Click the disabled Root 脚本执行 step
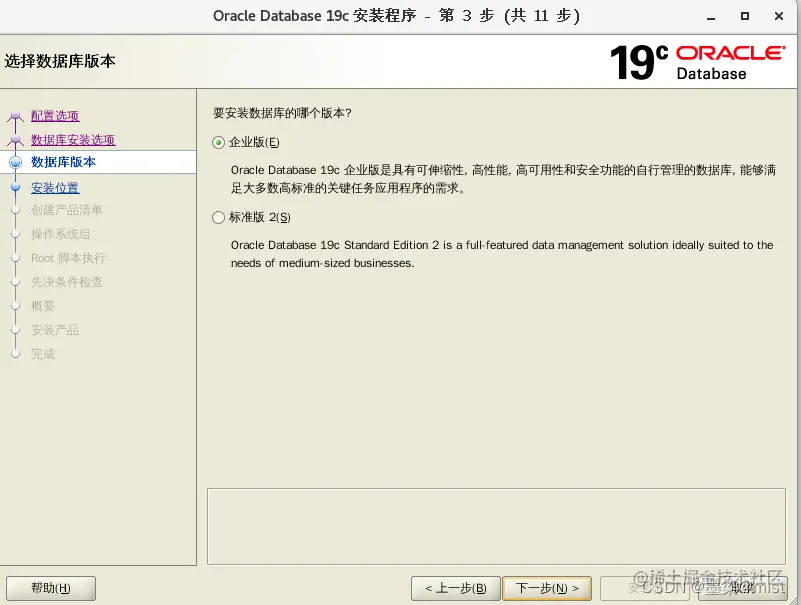801x605 pixels. (x=68, y=258)
